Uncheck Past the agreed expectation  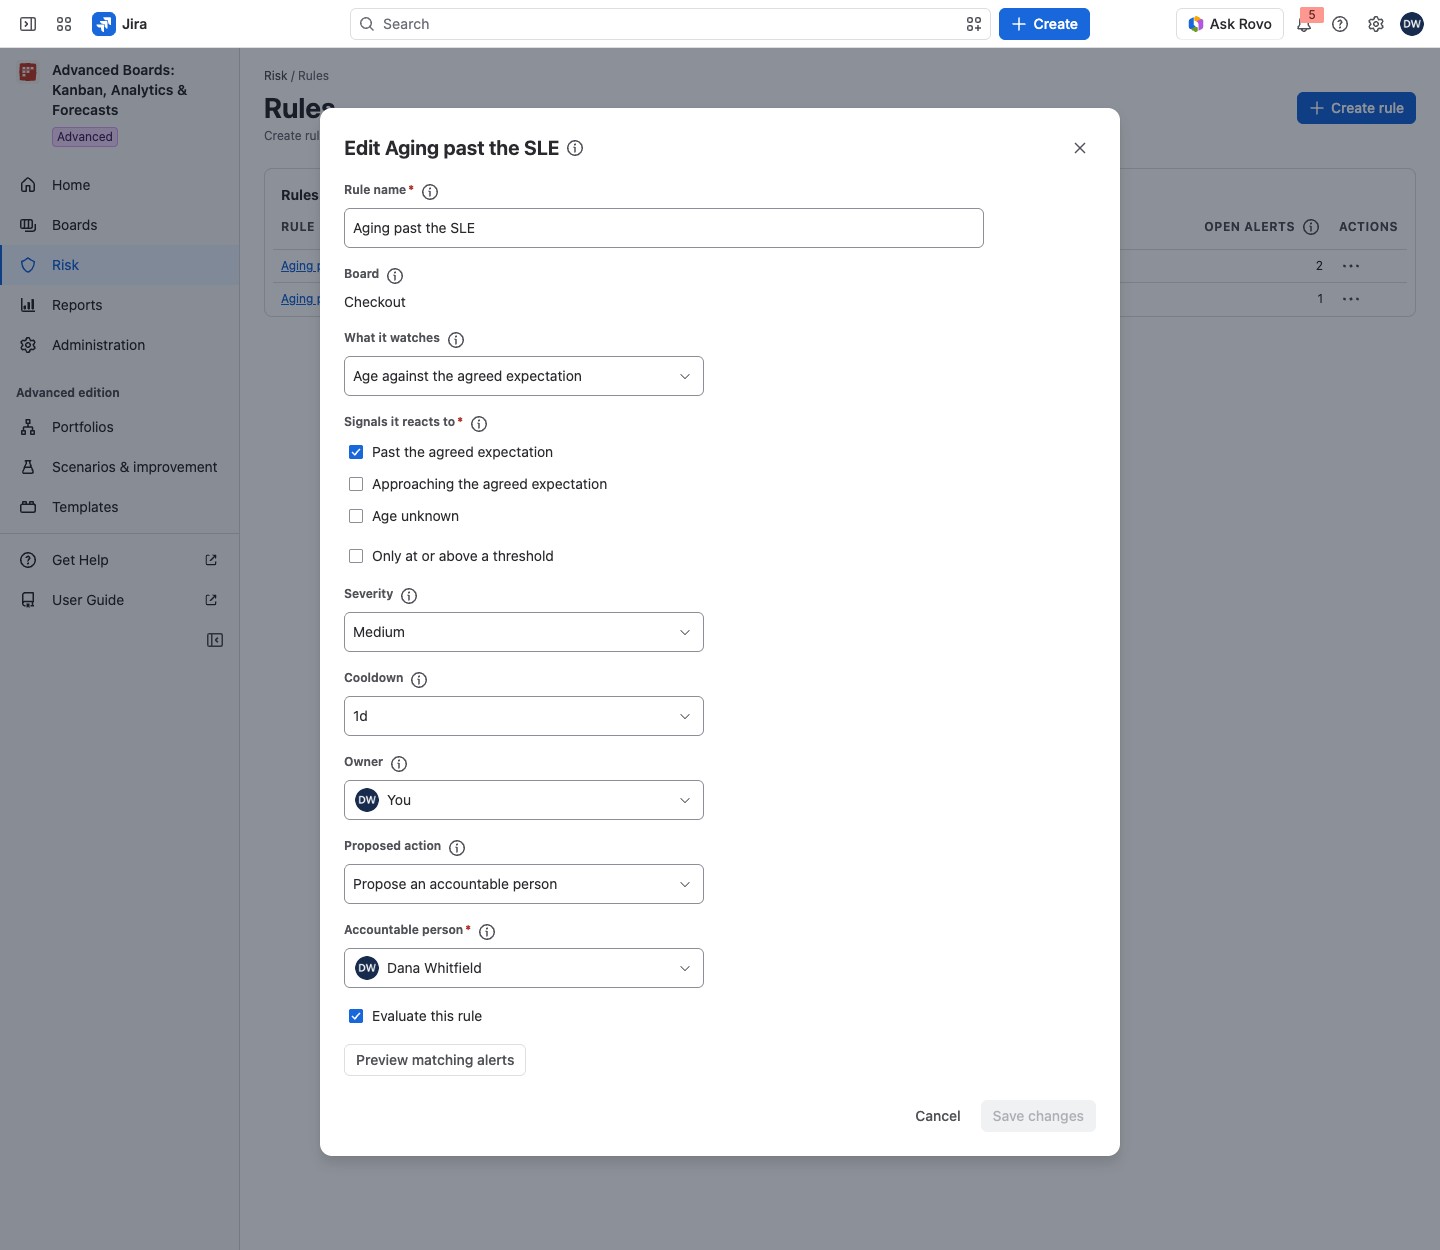coord(356,452)
